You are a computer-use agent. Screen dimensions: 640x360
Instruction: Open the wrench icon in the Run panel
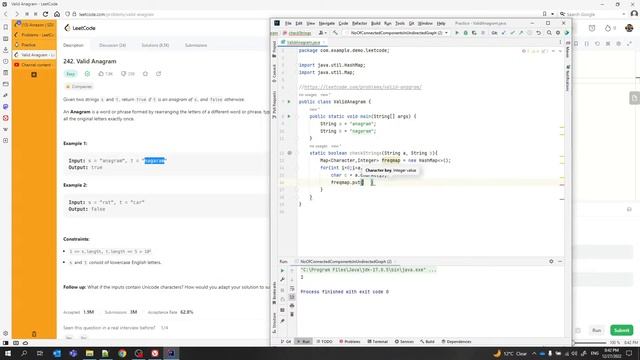point(282,280)
